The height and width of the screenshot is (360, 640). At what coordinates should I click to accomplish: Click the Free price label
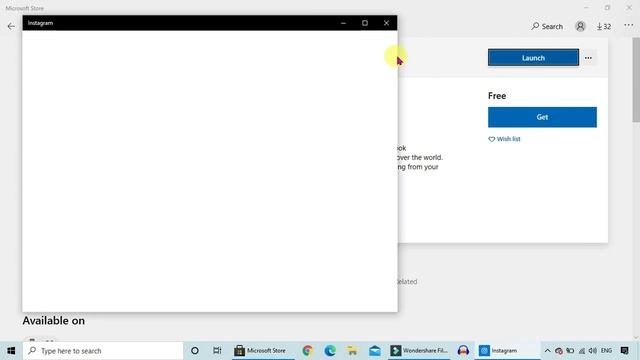(497, 96)
